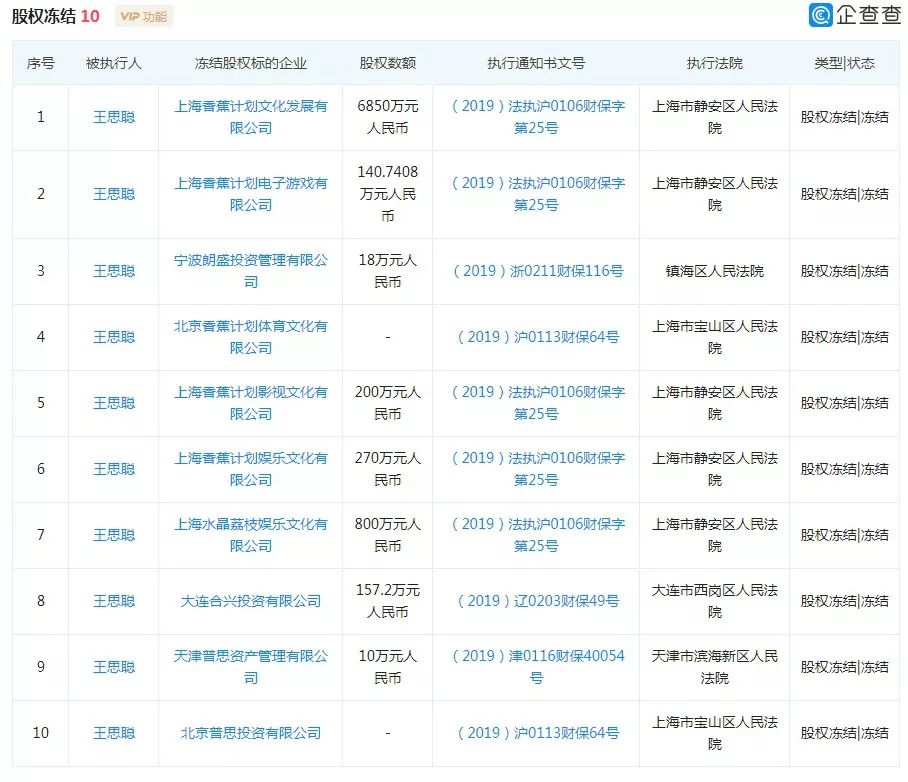
Task: Click 上海市静安区人民法院 in row 1
Action: pyautogui.click(x=715, y=117)
